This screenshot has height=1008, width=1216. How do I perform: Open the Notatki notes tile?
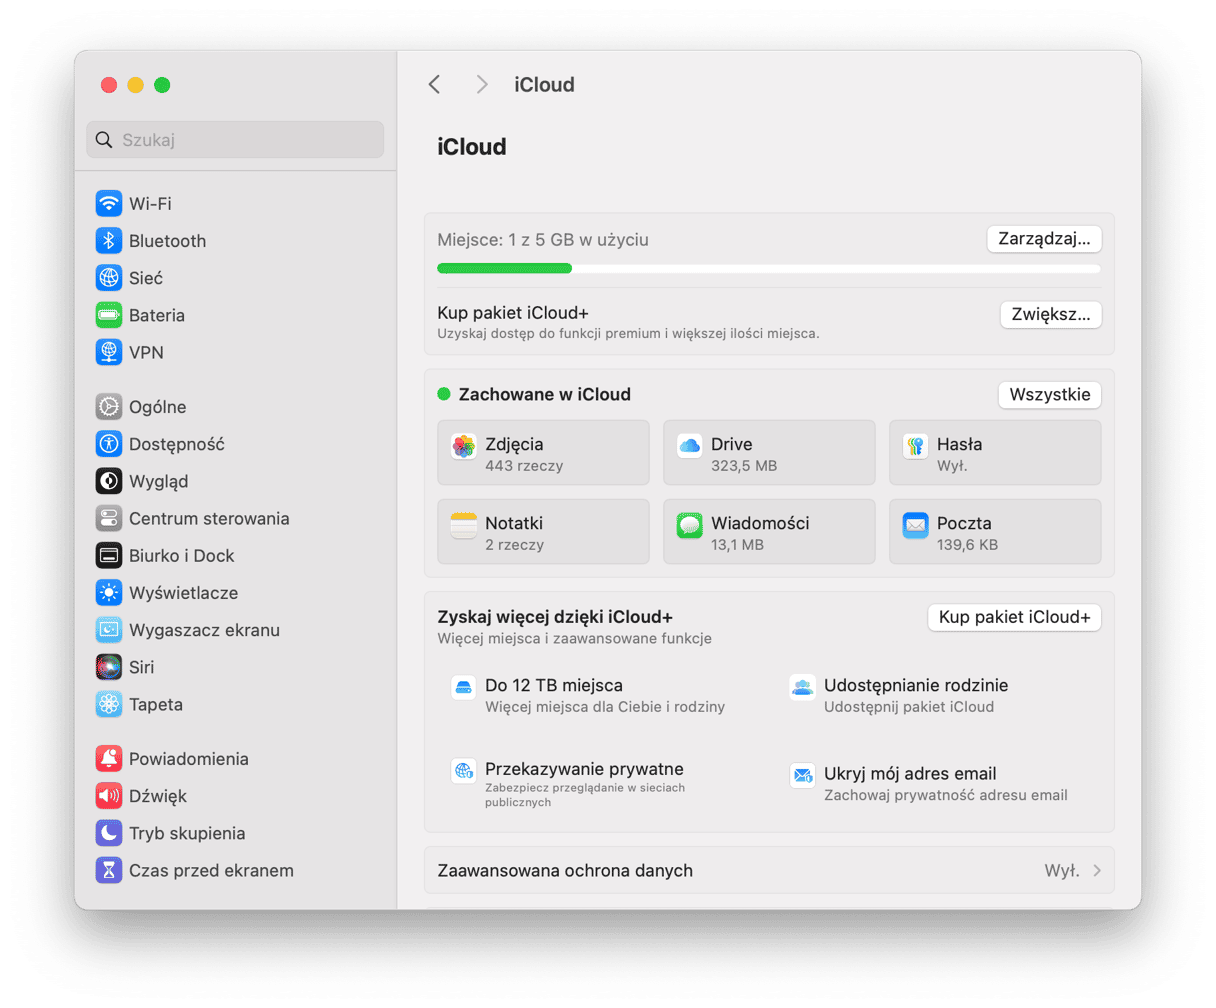tap(544, 532)
